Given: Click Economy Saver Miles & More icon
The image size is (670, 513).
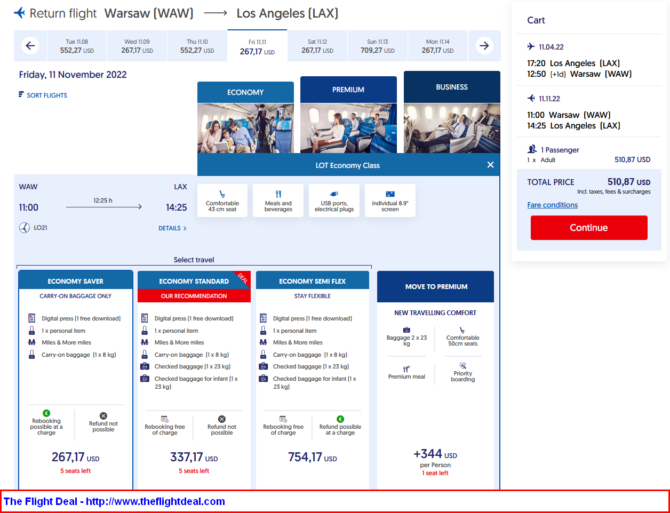Looking at the screenshot, I should click(x=32, y=342).
